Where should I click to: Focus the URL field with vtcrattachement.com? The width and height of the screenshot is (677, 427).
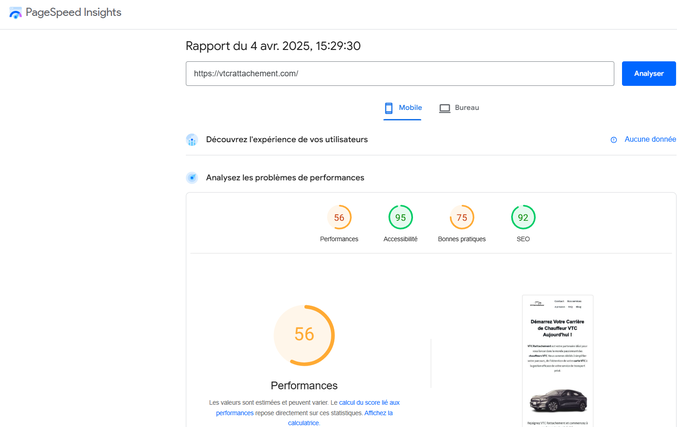(x=400, y=73)
